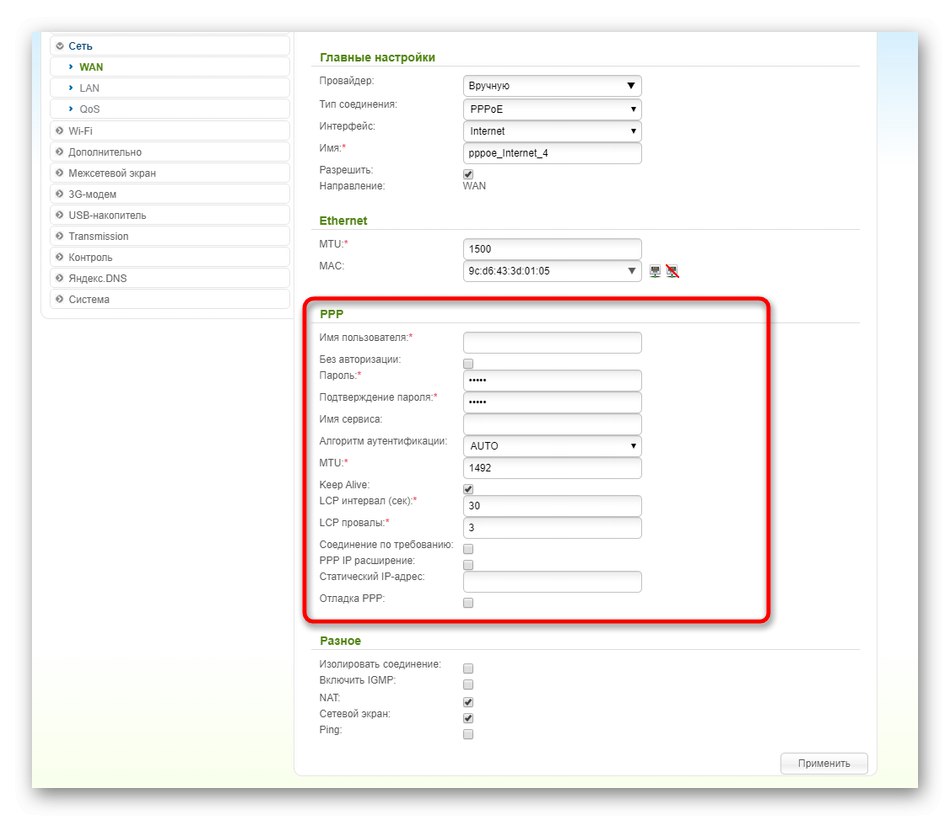Enable Включить IGMP checkbox
This screenshot has height=820, width=950.
[x=468, y=685]
